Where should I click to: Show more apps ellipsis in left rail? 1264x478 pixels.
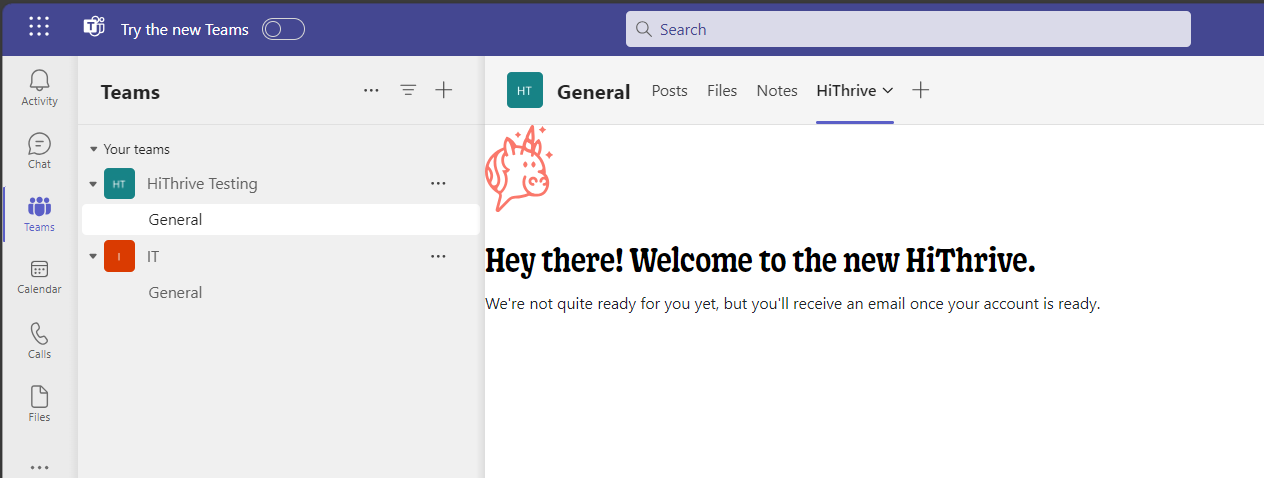pyautogui.click(x=39, y=466)
